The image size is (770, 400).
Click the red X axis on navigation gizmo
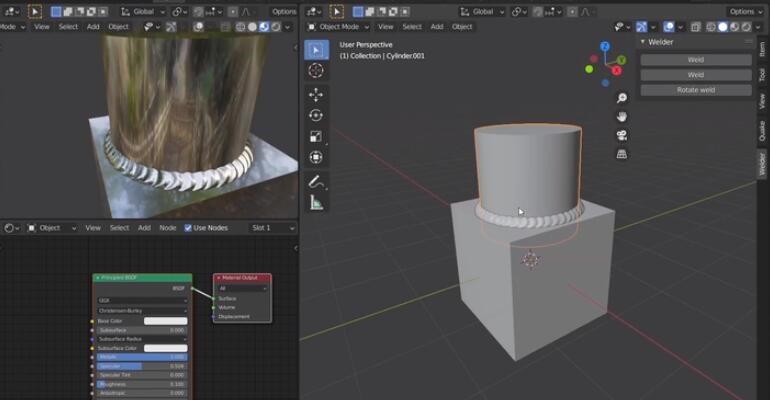pyautogui.click(x=616, y=71)
